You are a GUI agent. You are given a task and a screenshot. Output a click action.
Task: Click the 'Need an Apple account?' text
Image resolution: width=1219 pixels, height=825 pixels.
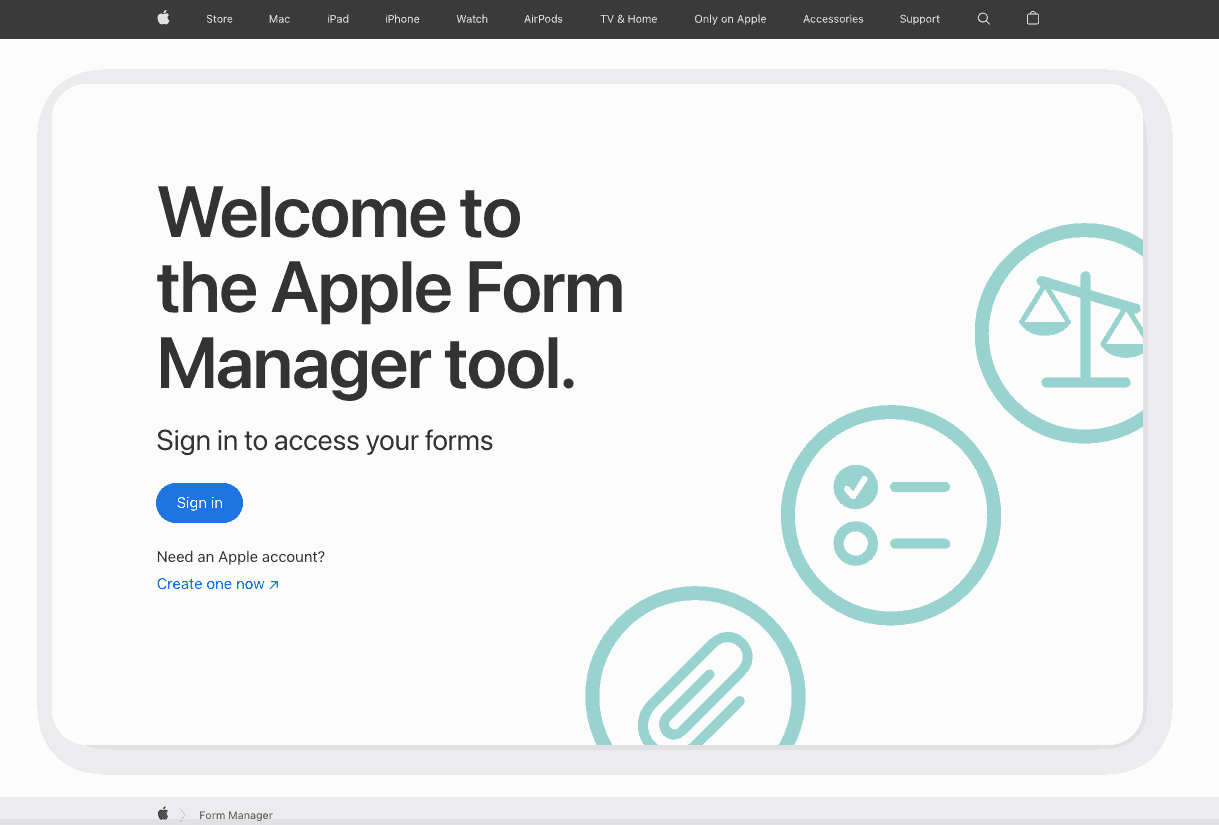[241, 557]
